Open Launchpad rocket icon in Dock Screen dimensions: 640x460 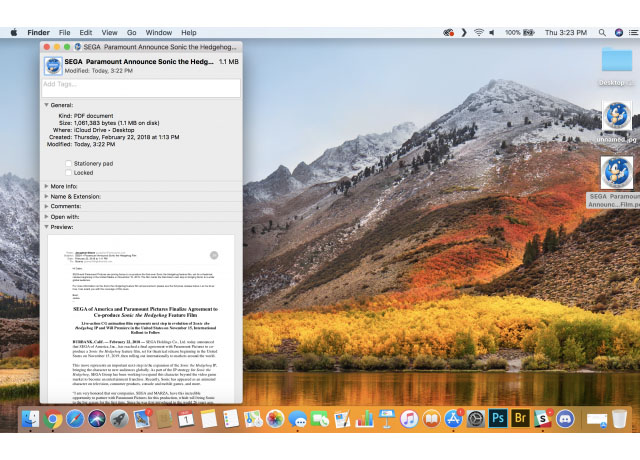[x=119, y=419]
